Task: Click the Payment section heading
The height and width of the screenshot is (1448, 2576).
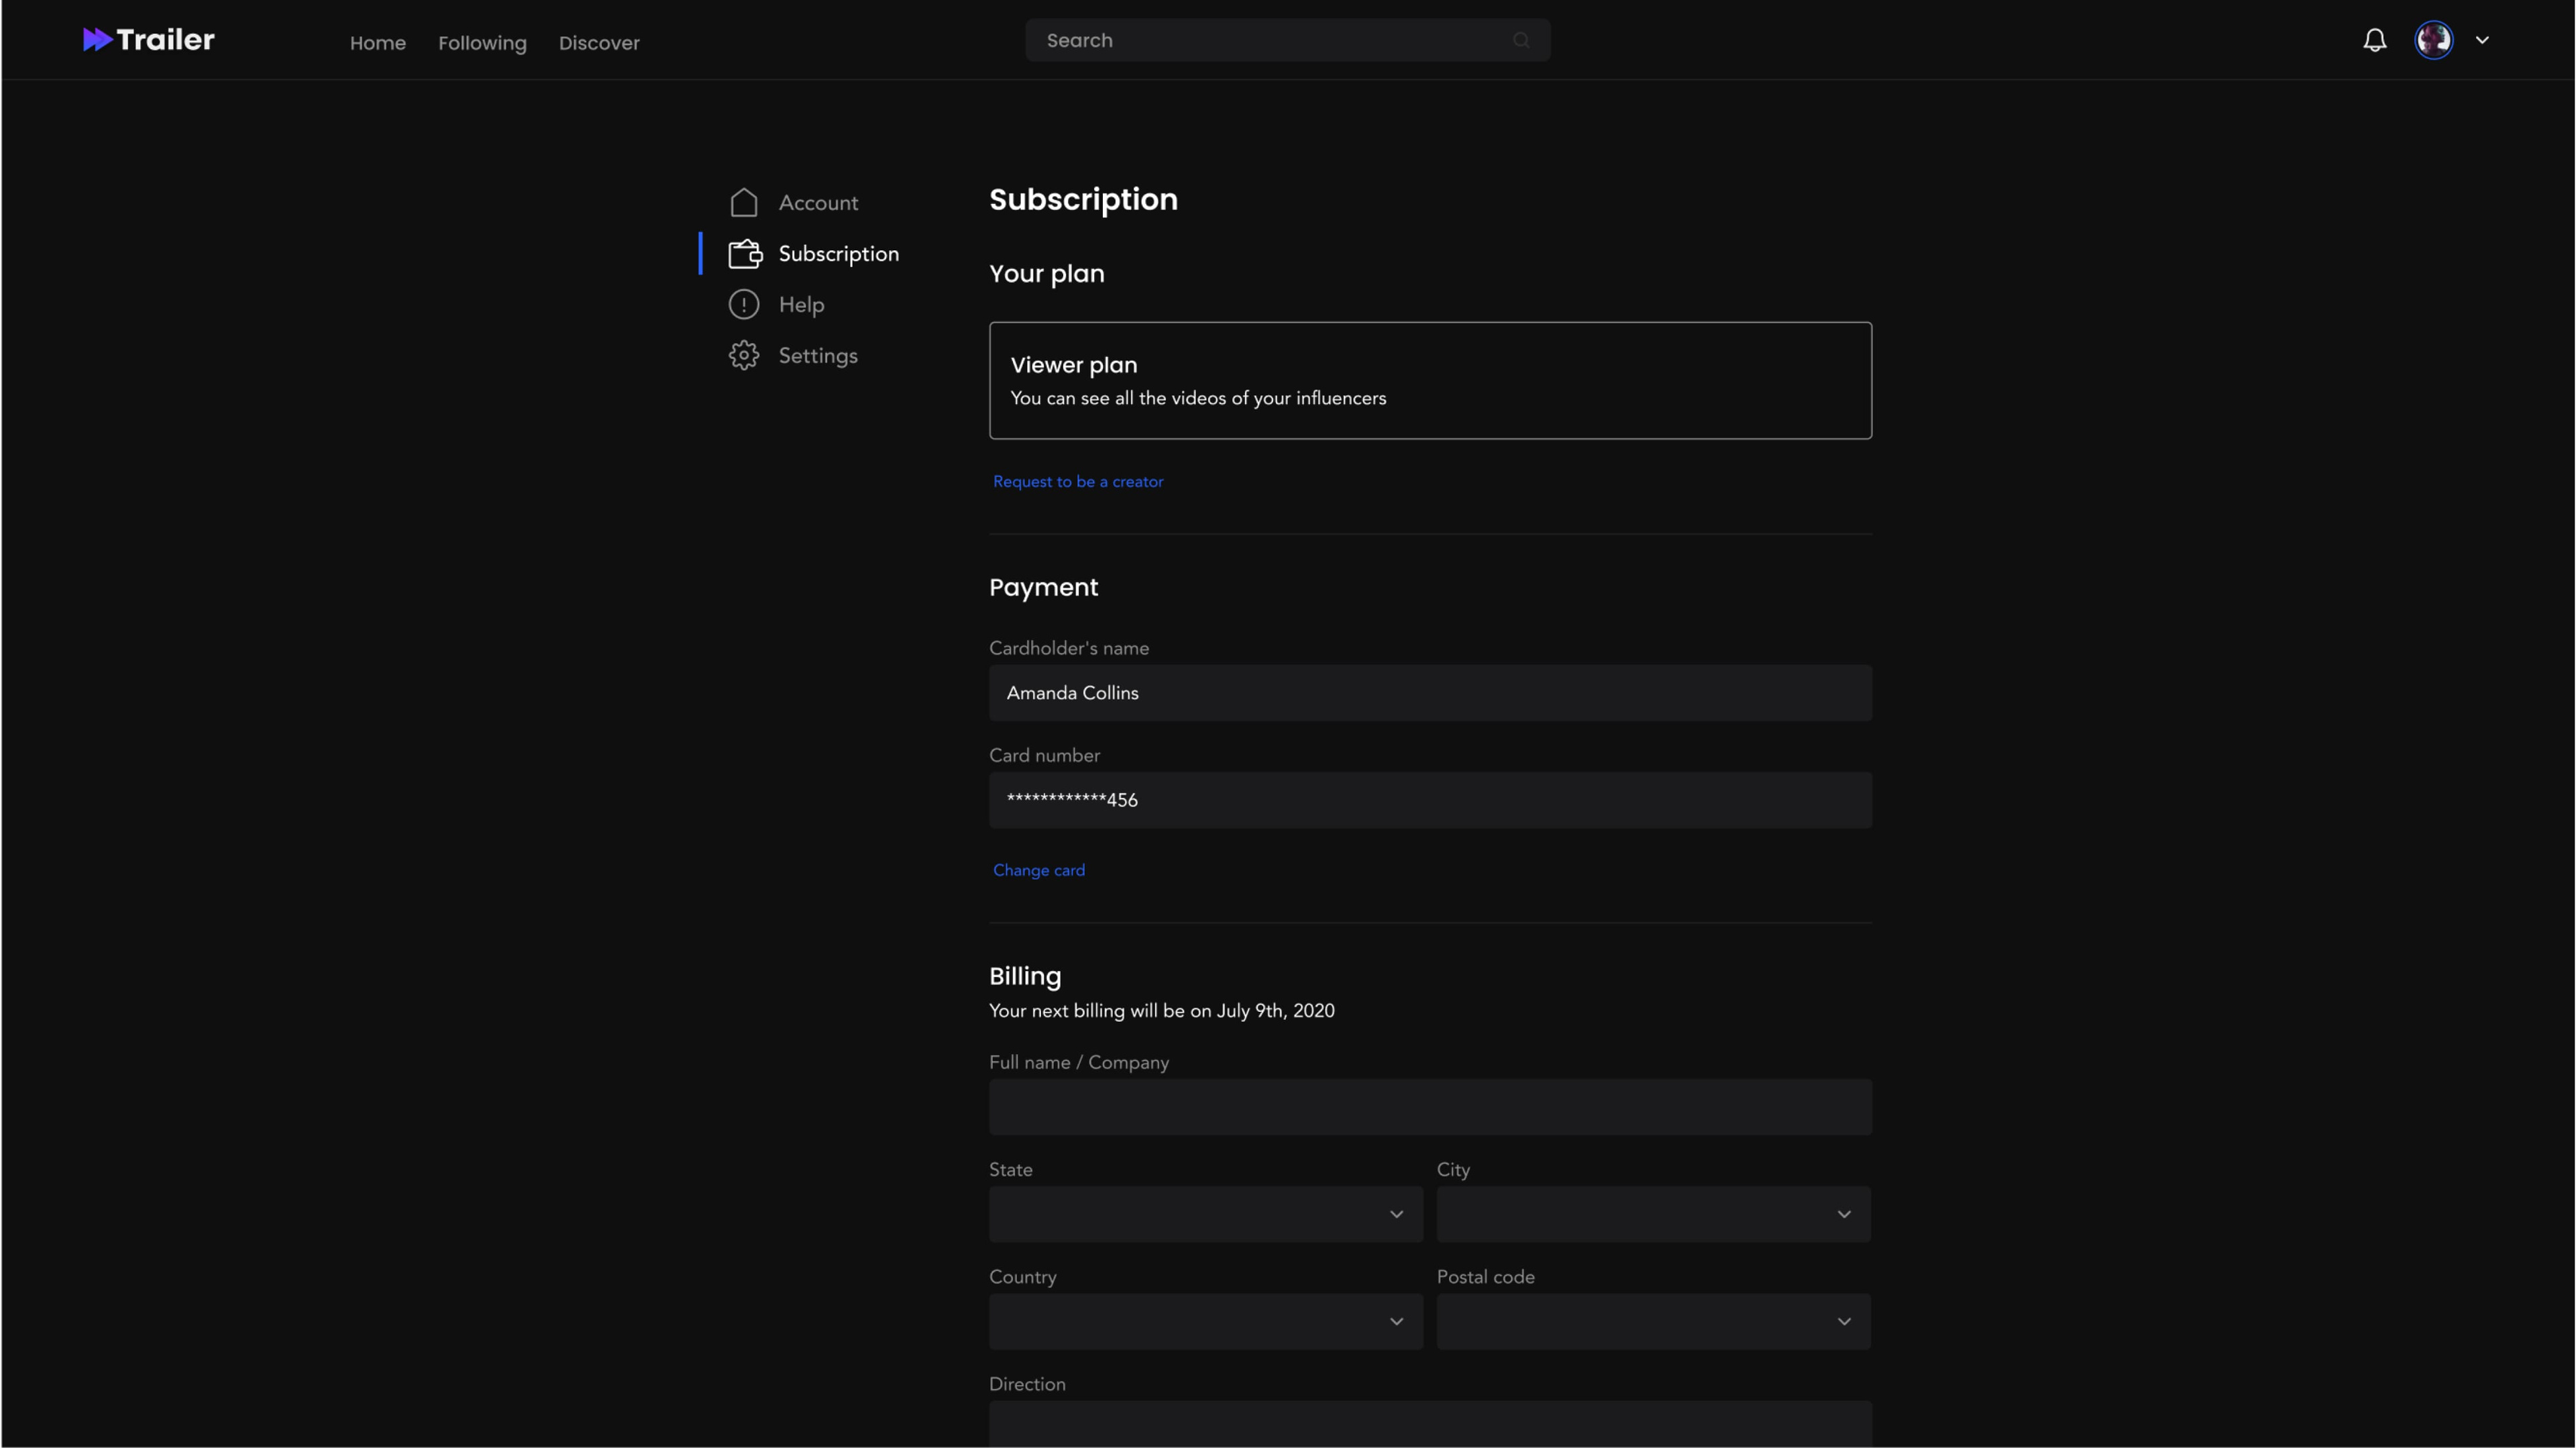Action: 1043,587
